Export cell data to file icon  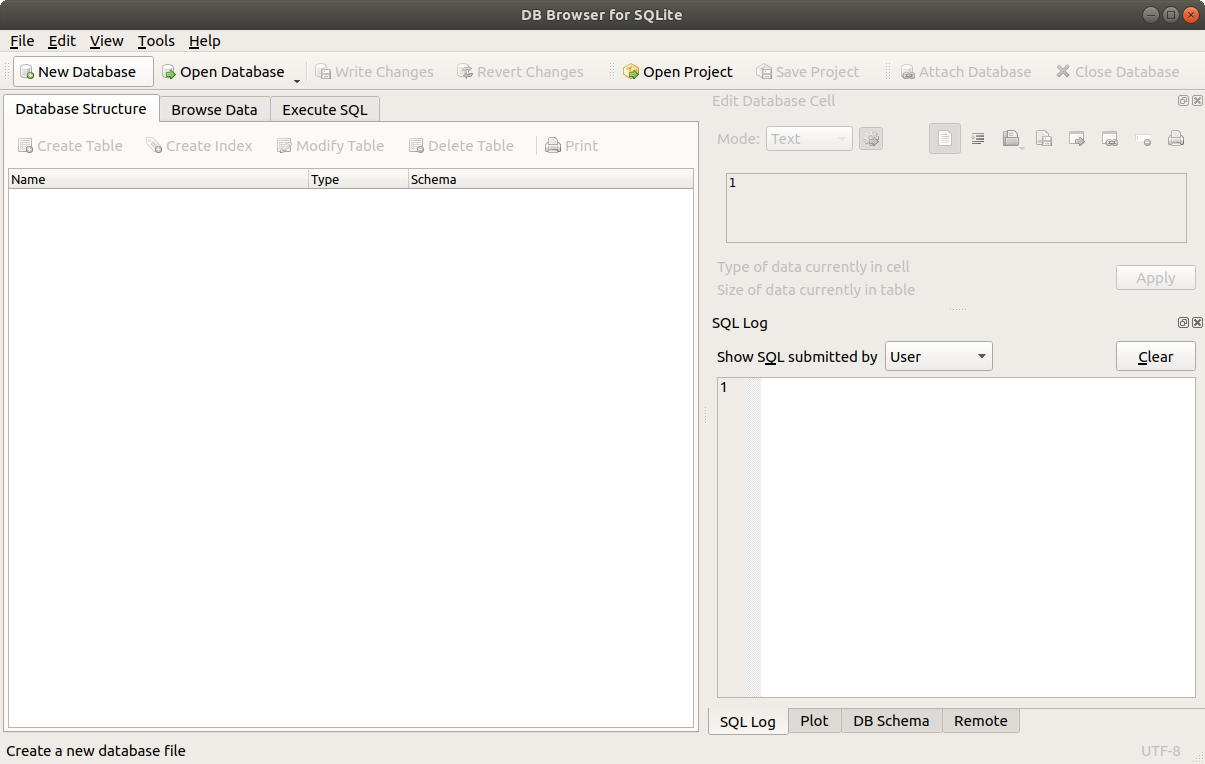pyautogui.click(x=1044, y=138)
